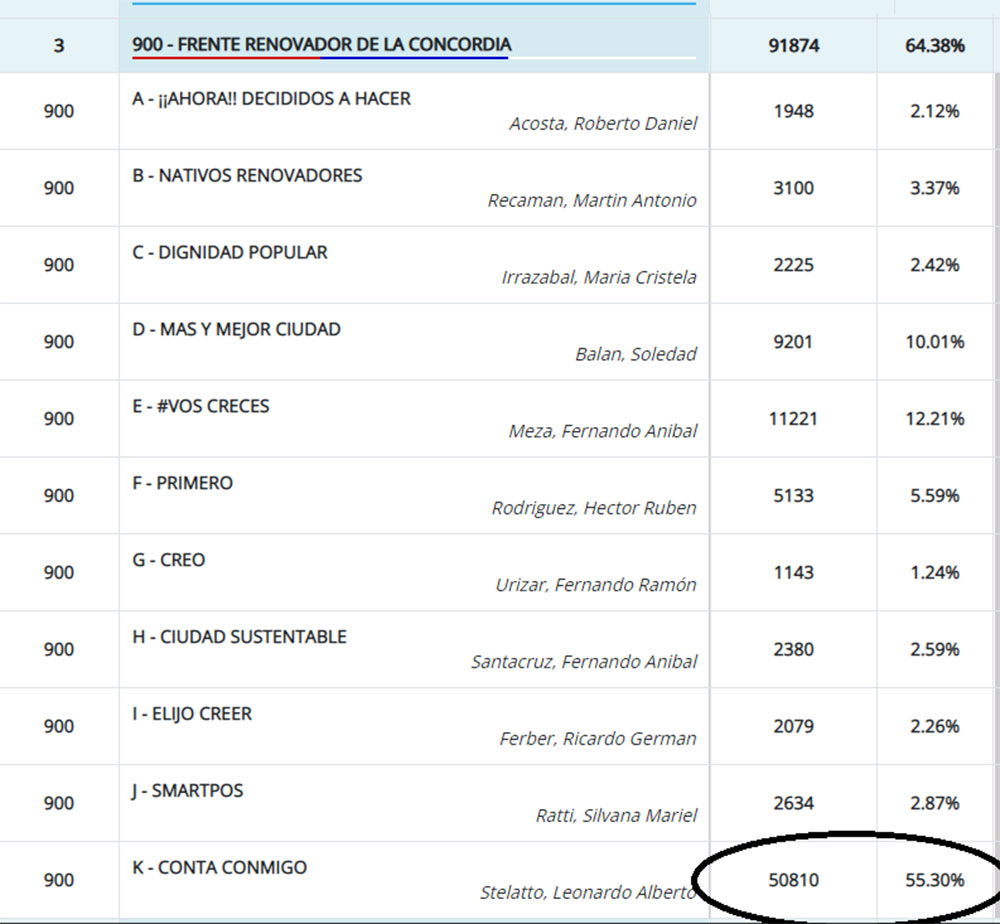Select the 64.38% header percentage cell
The image size is (1000, 924).
(936, 46)
